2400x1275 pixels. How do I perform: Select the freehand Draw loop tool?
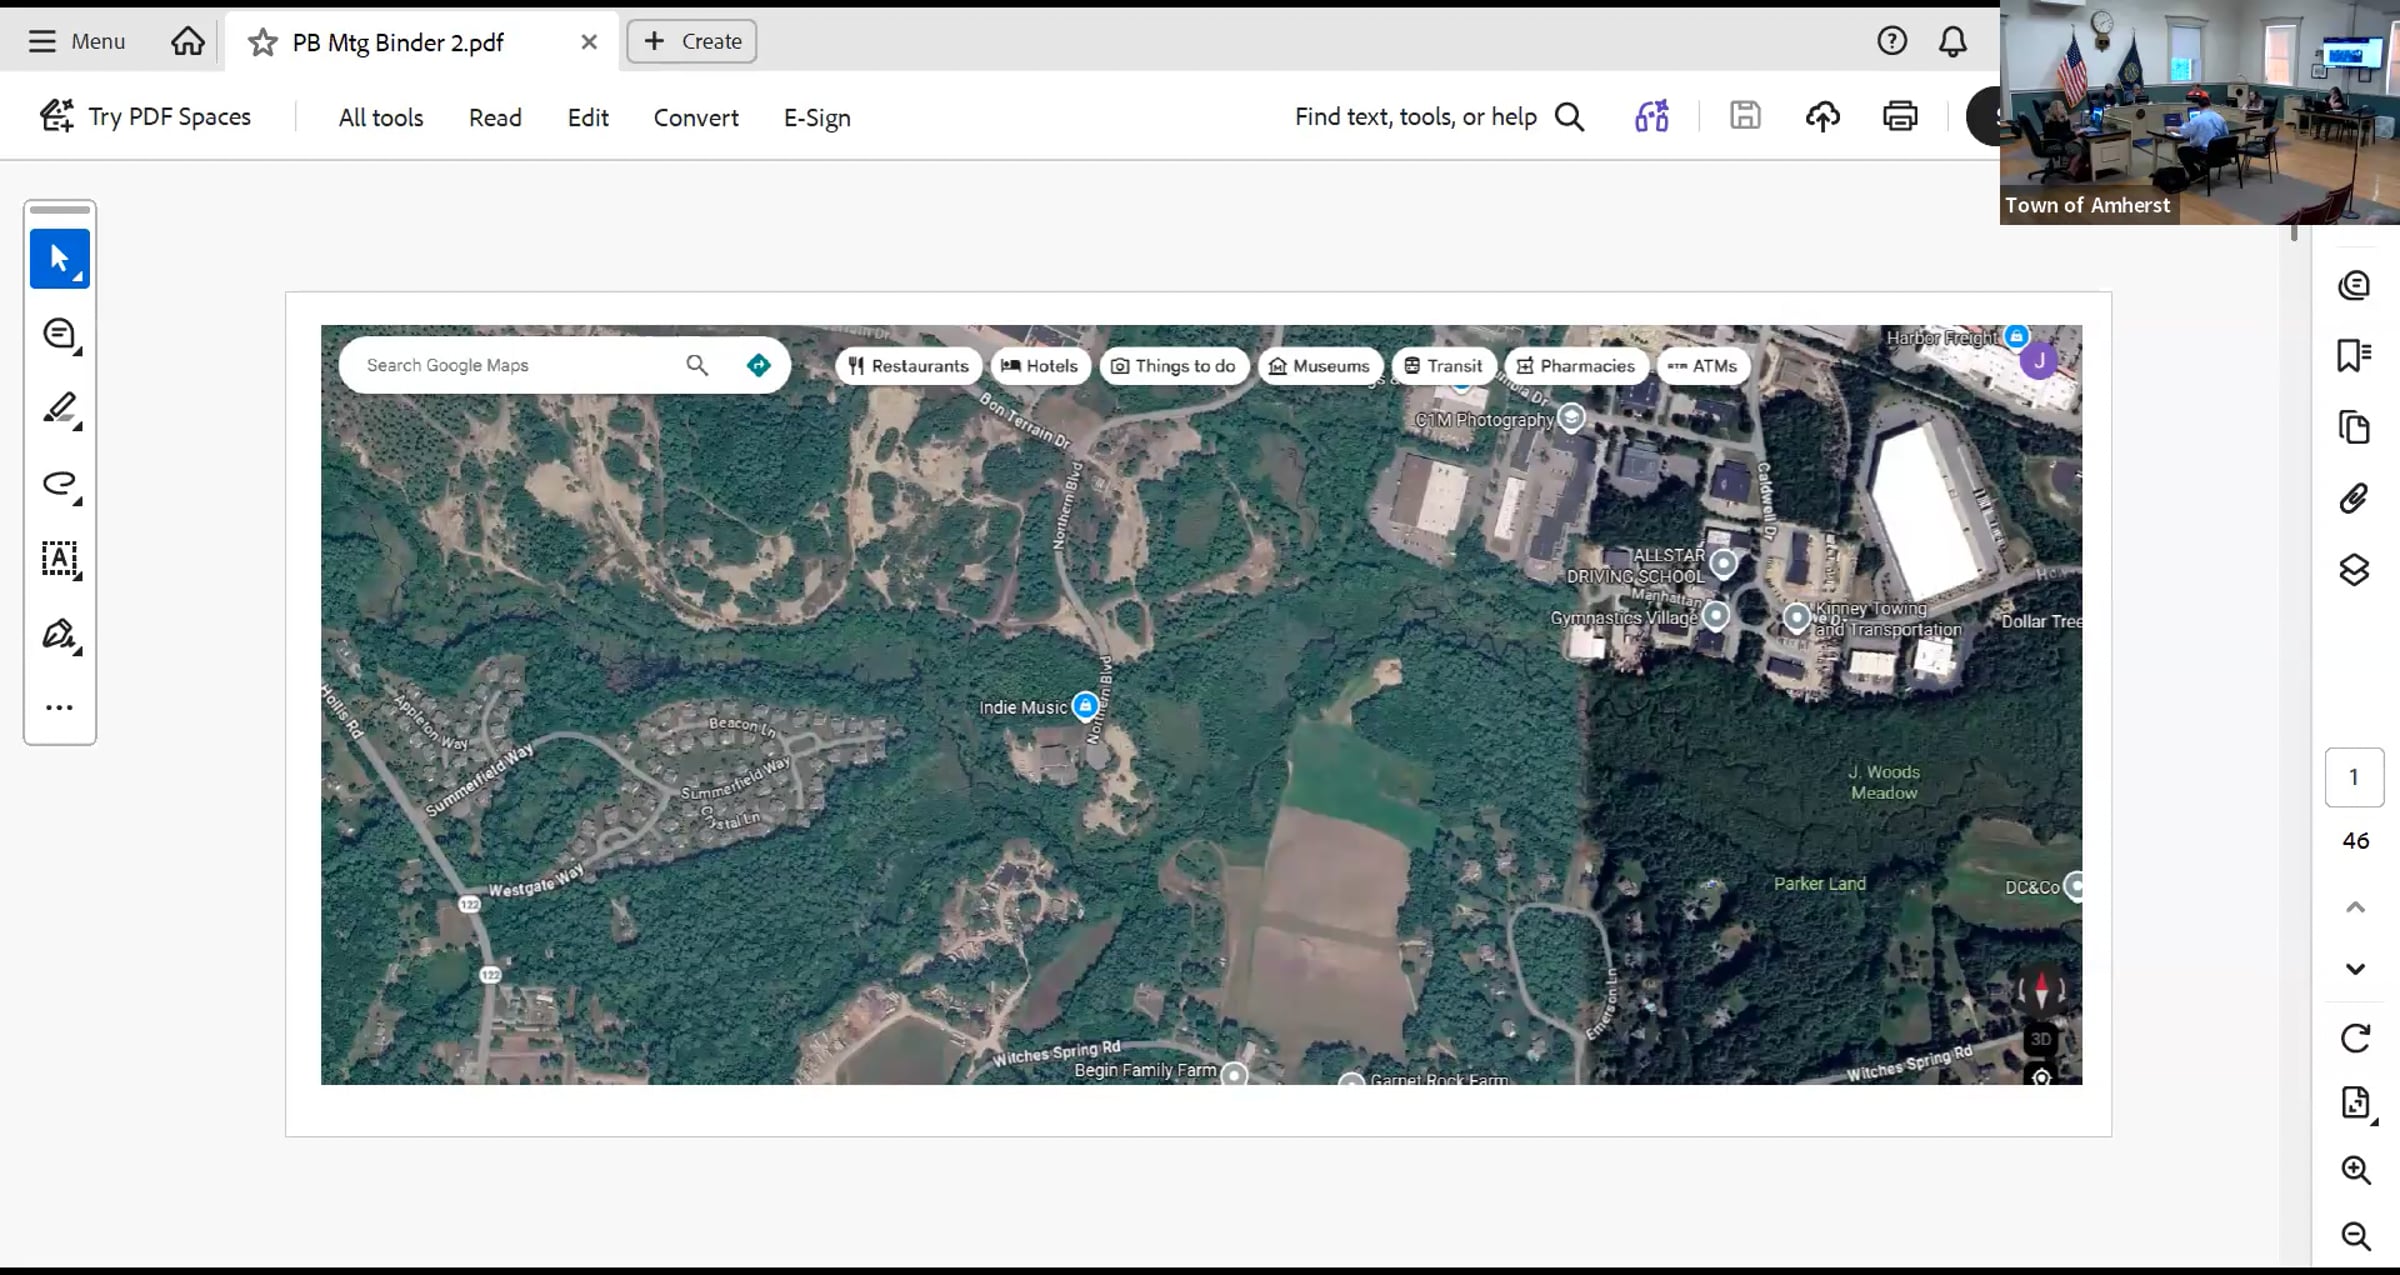(60, 484)
